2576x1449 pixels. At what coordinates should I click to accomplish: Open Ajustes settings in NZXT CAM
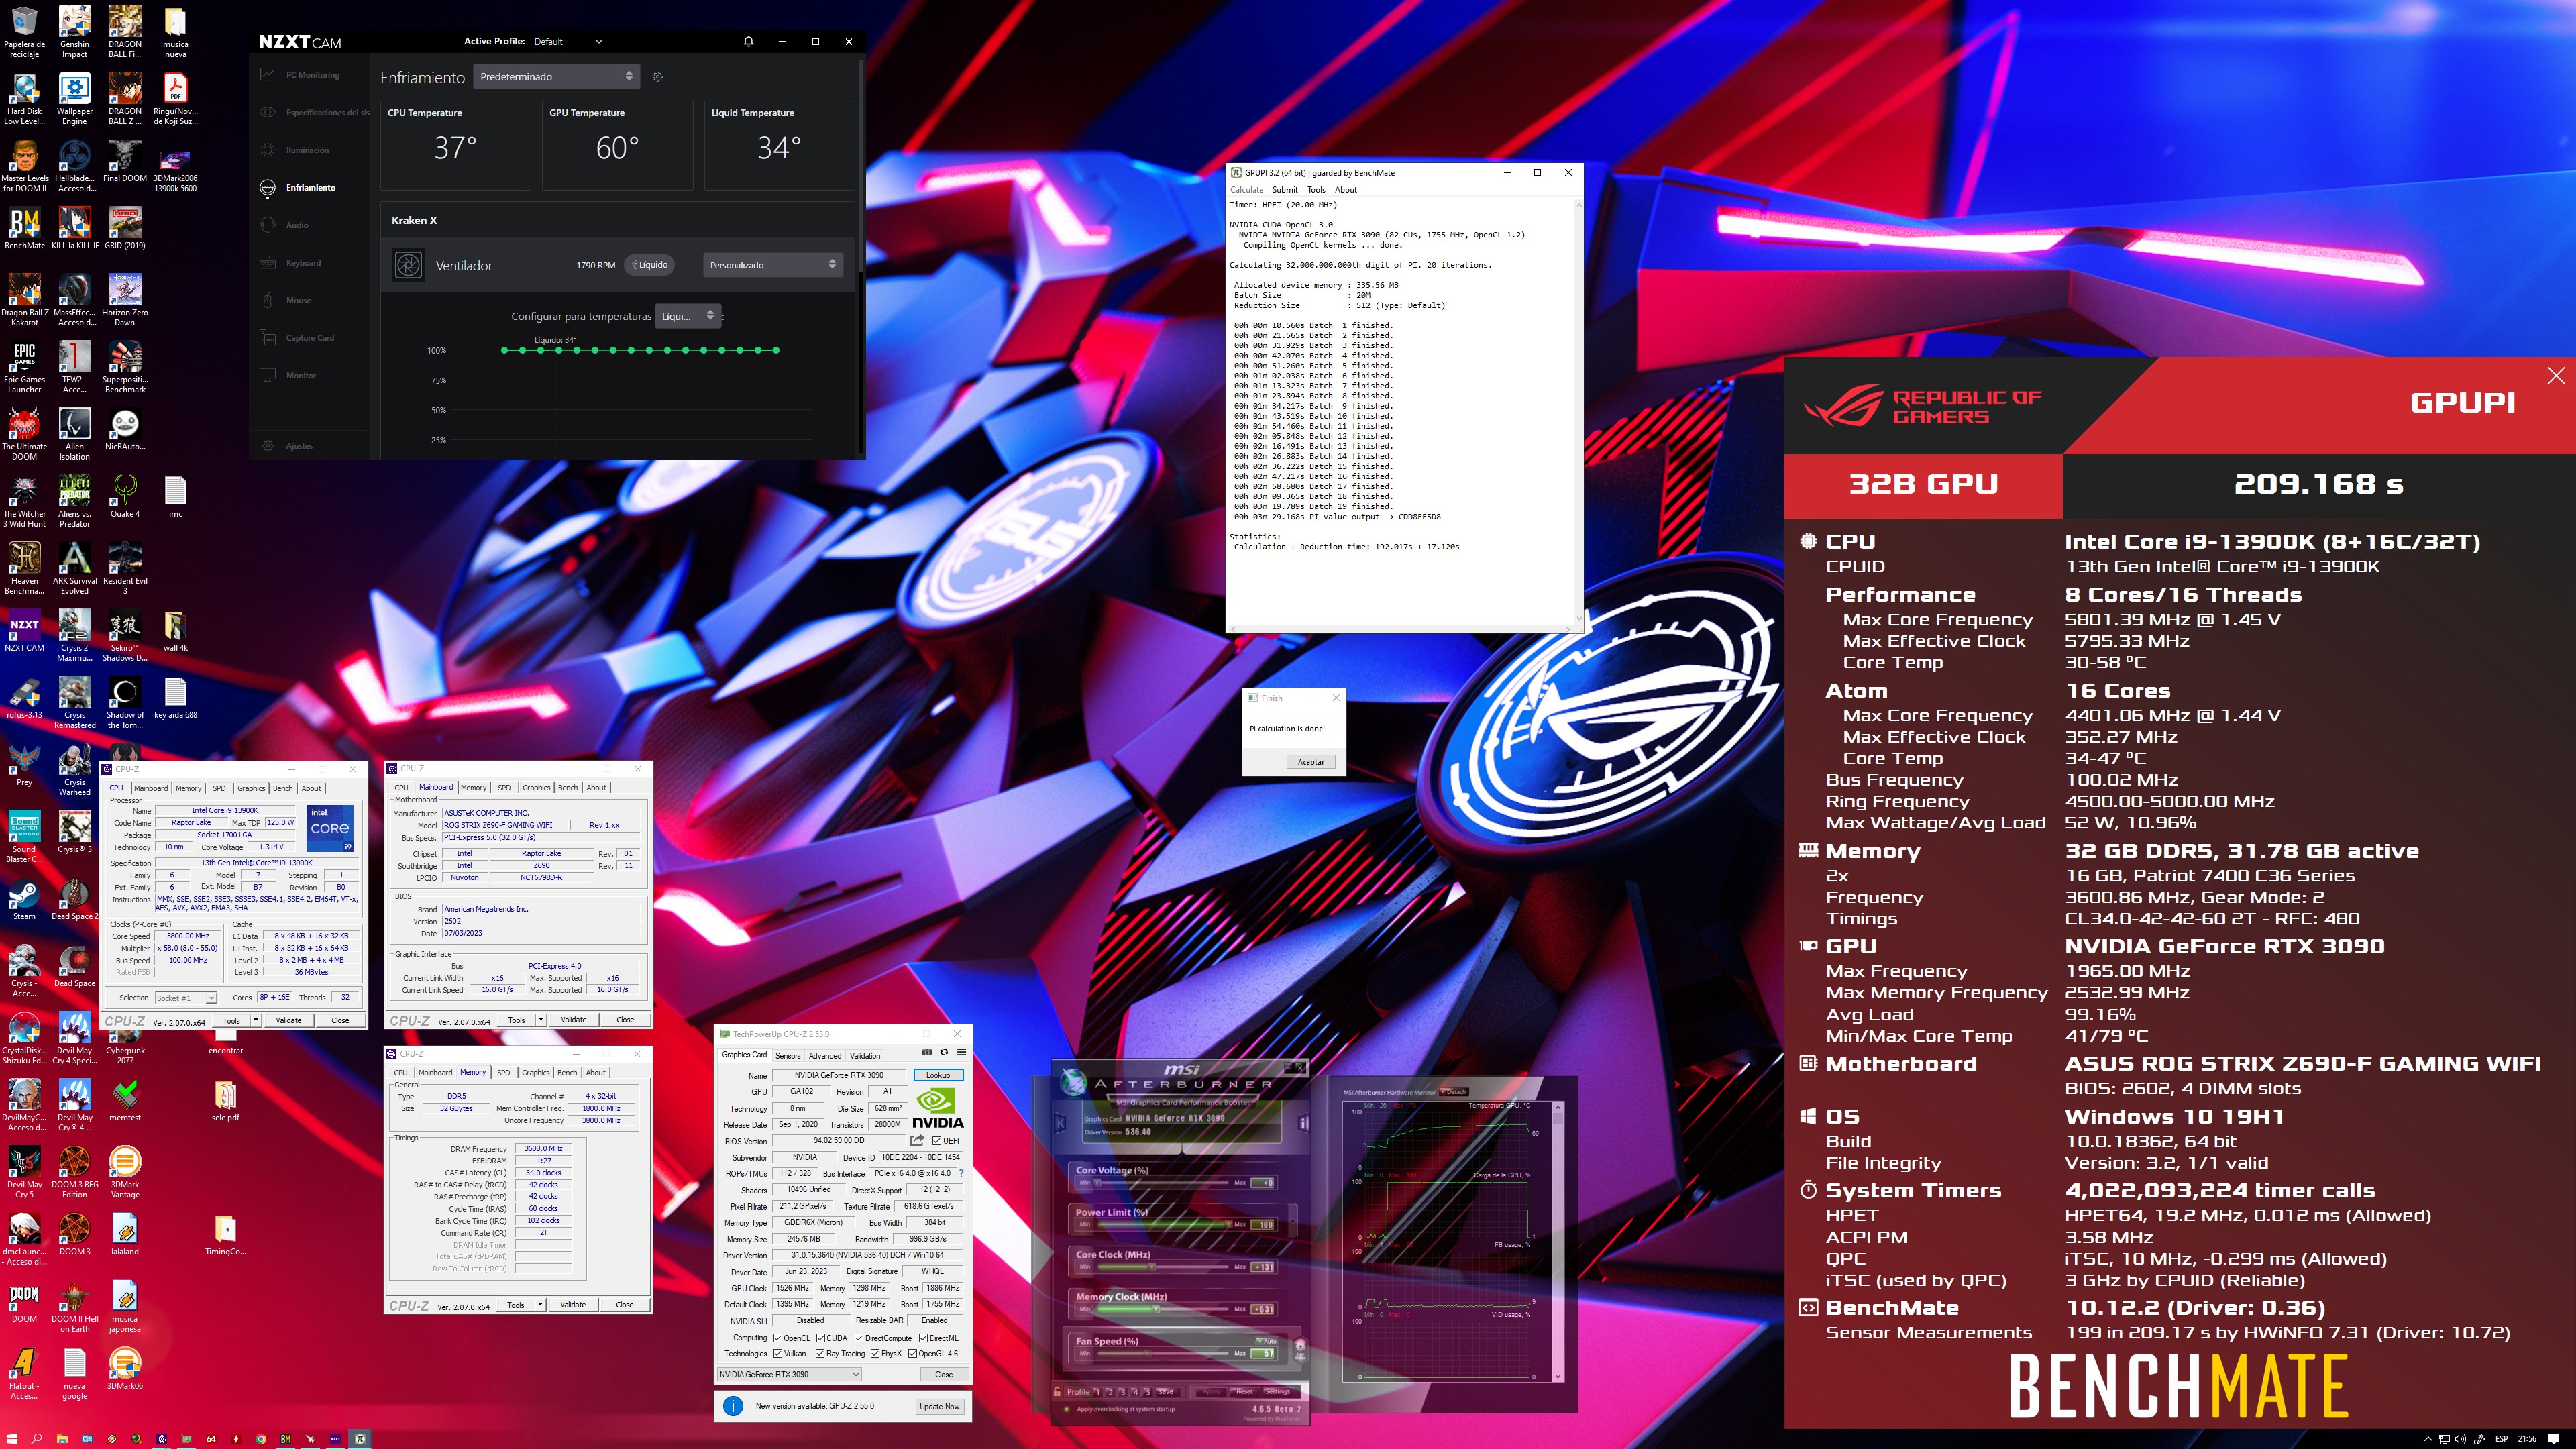[287, 446]
